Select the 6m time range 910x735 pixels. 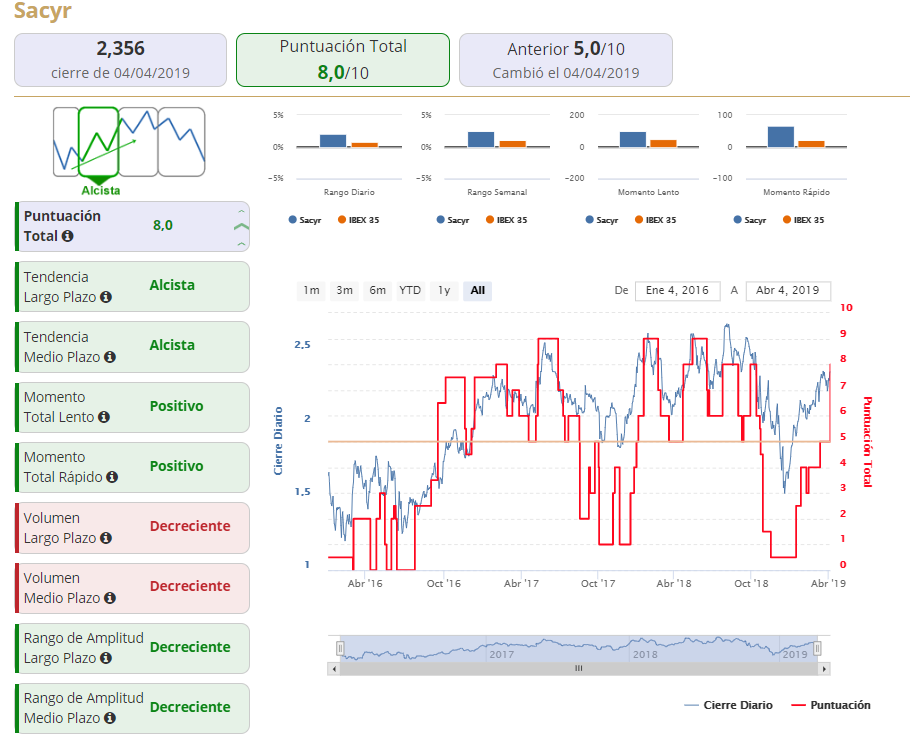click(x=378, y=290)
